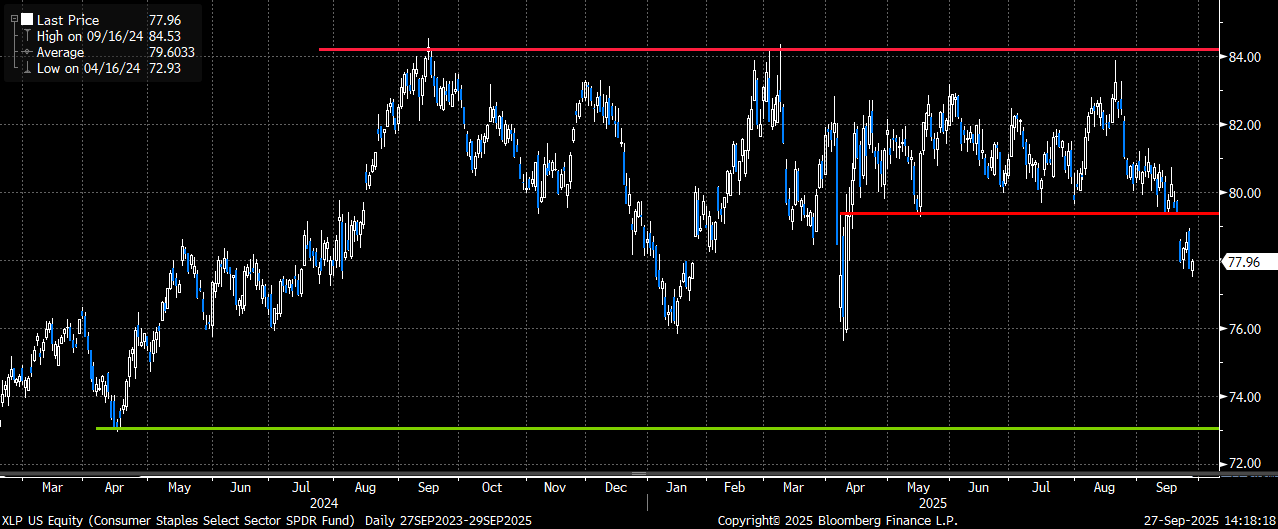Click the Oct label on time axis

(491, 488)
